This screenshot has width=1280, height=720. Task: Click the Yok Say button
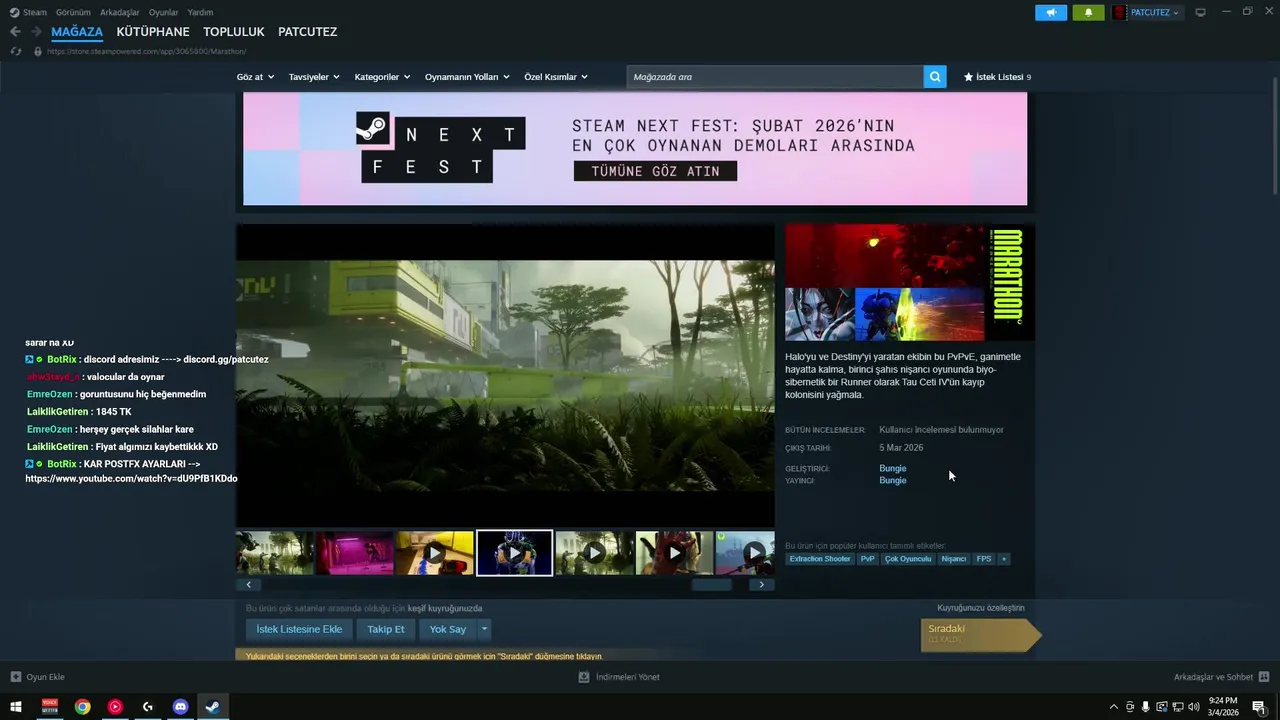448,629
